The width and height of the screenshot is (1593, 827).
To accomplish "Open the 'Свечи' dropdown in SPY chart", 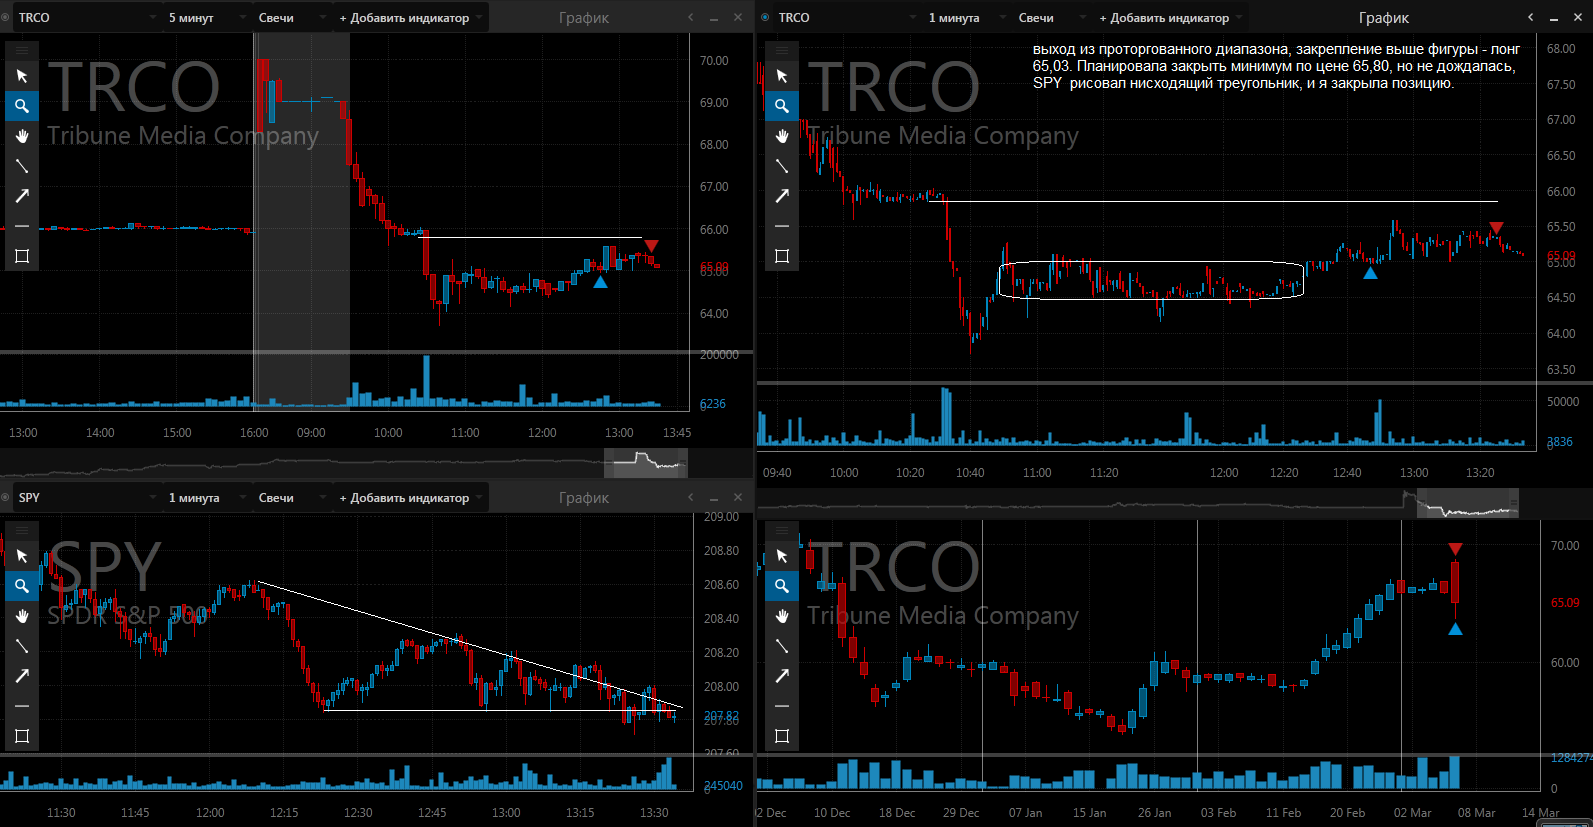I will pyautogui.click(x=290, y=498).
